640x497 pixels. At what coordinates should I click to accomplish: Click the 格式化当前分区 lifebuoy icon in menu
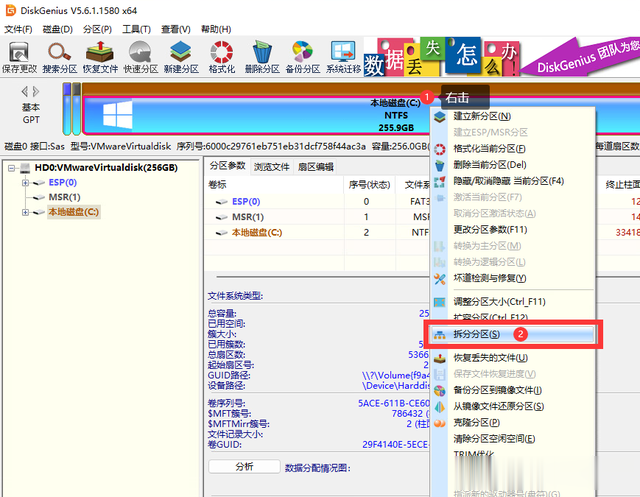(440, 149)
